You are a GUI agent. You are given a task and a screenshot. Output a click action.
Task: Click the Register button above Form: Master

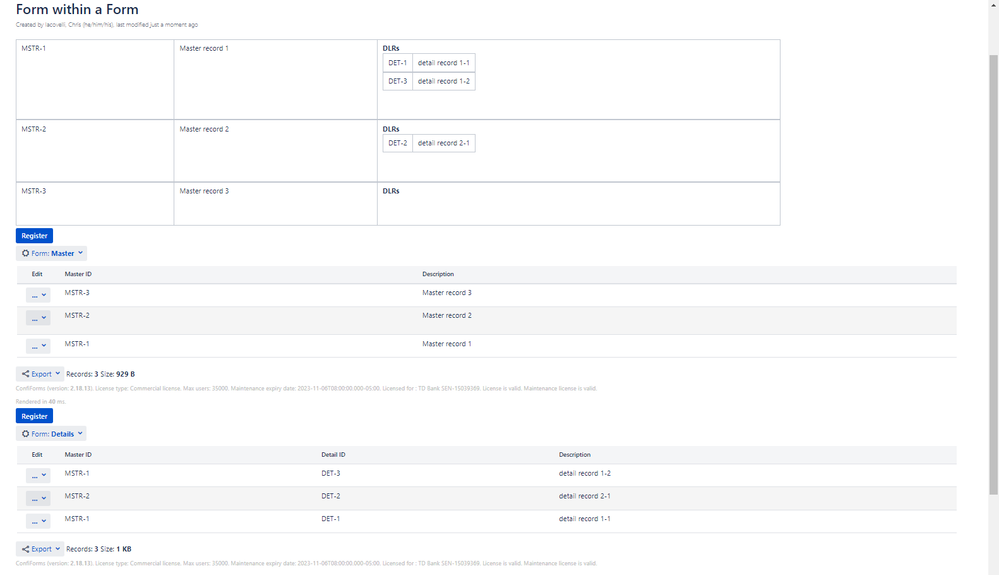pos(34,236)
